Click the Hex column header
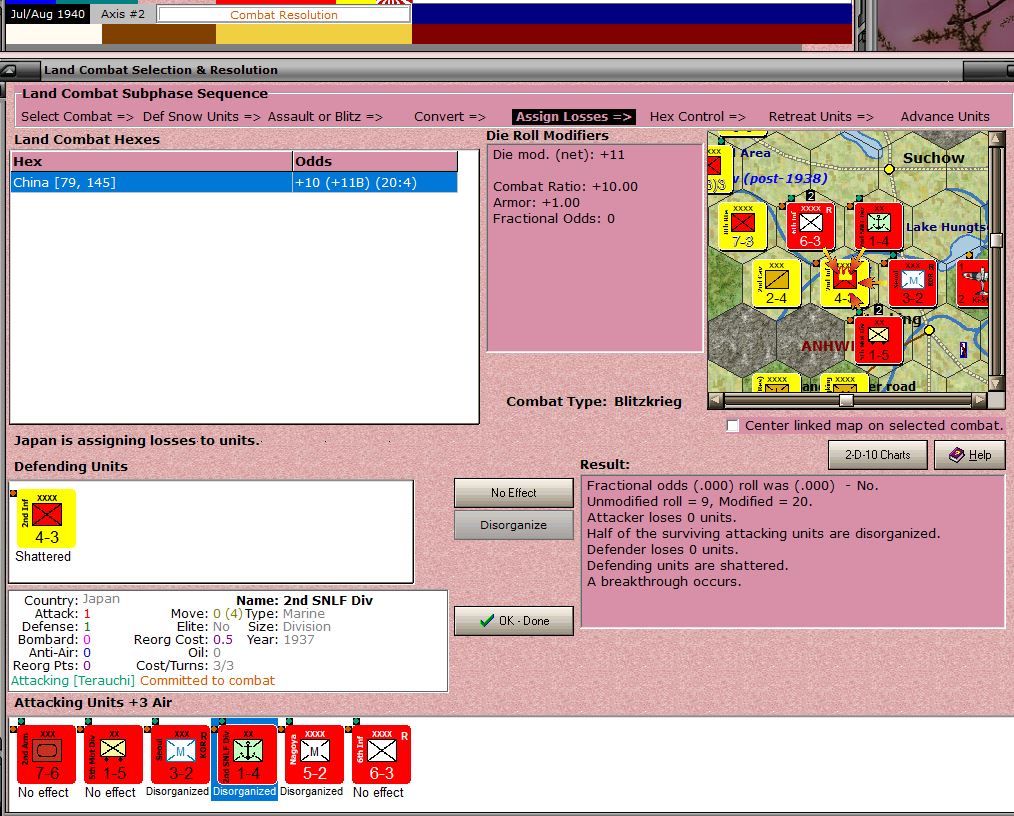This screenshot has width=1014, height=816. (151, 162)
